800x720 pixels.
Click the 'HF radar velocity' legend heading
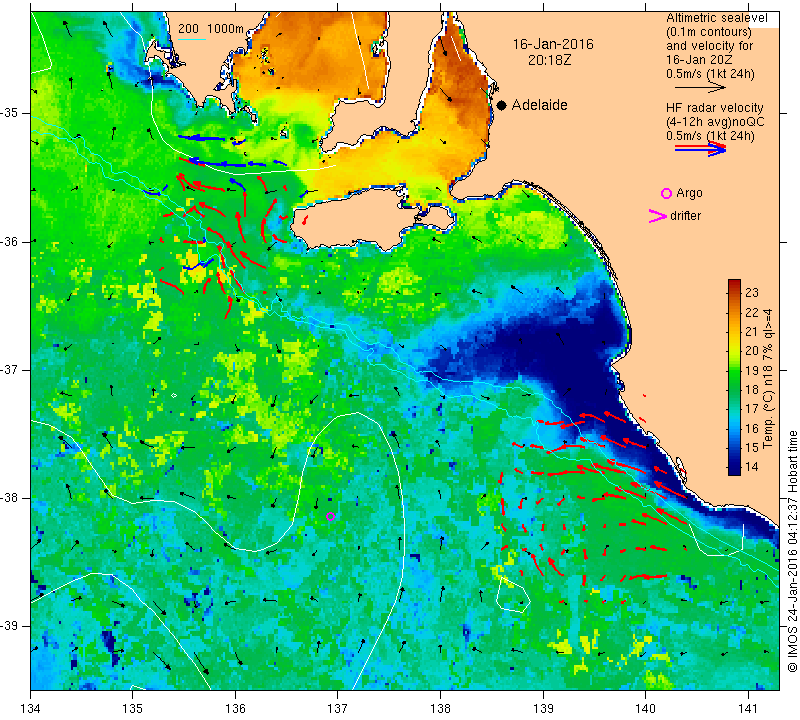pos(714,108)
